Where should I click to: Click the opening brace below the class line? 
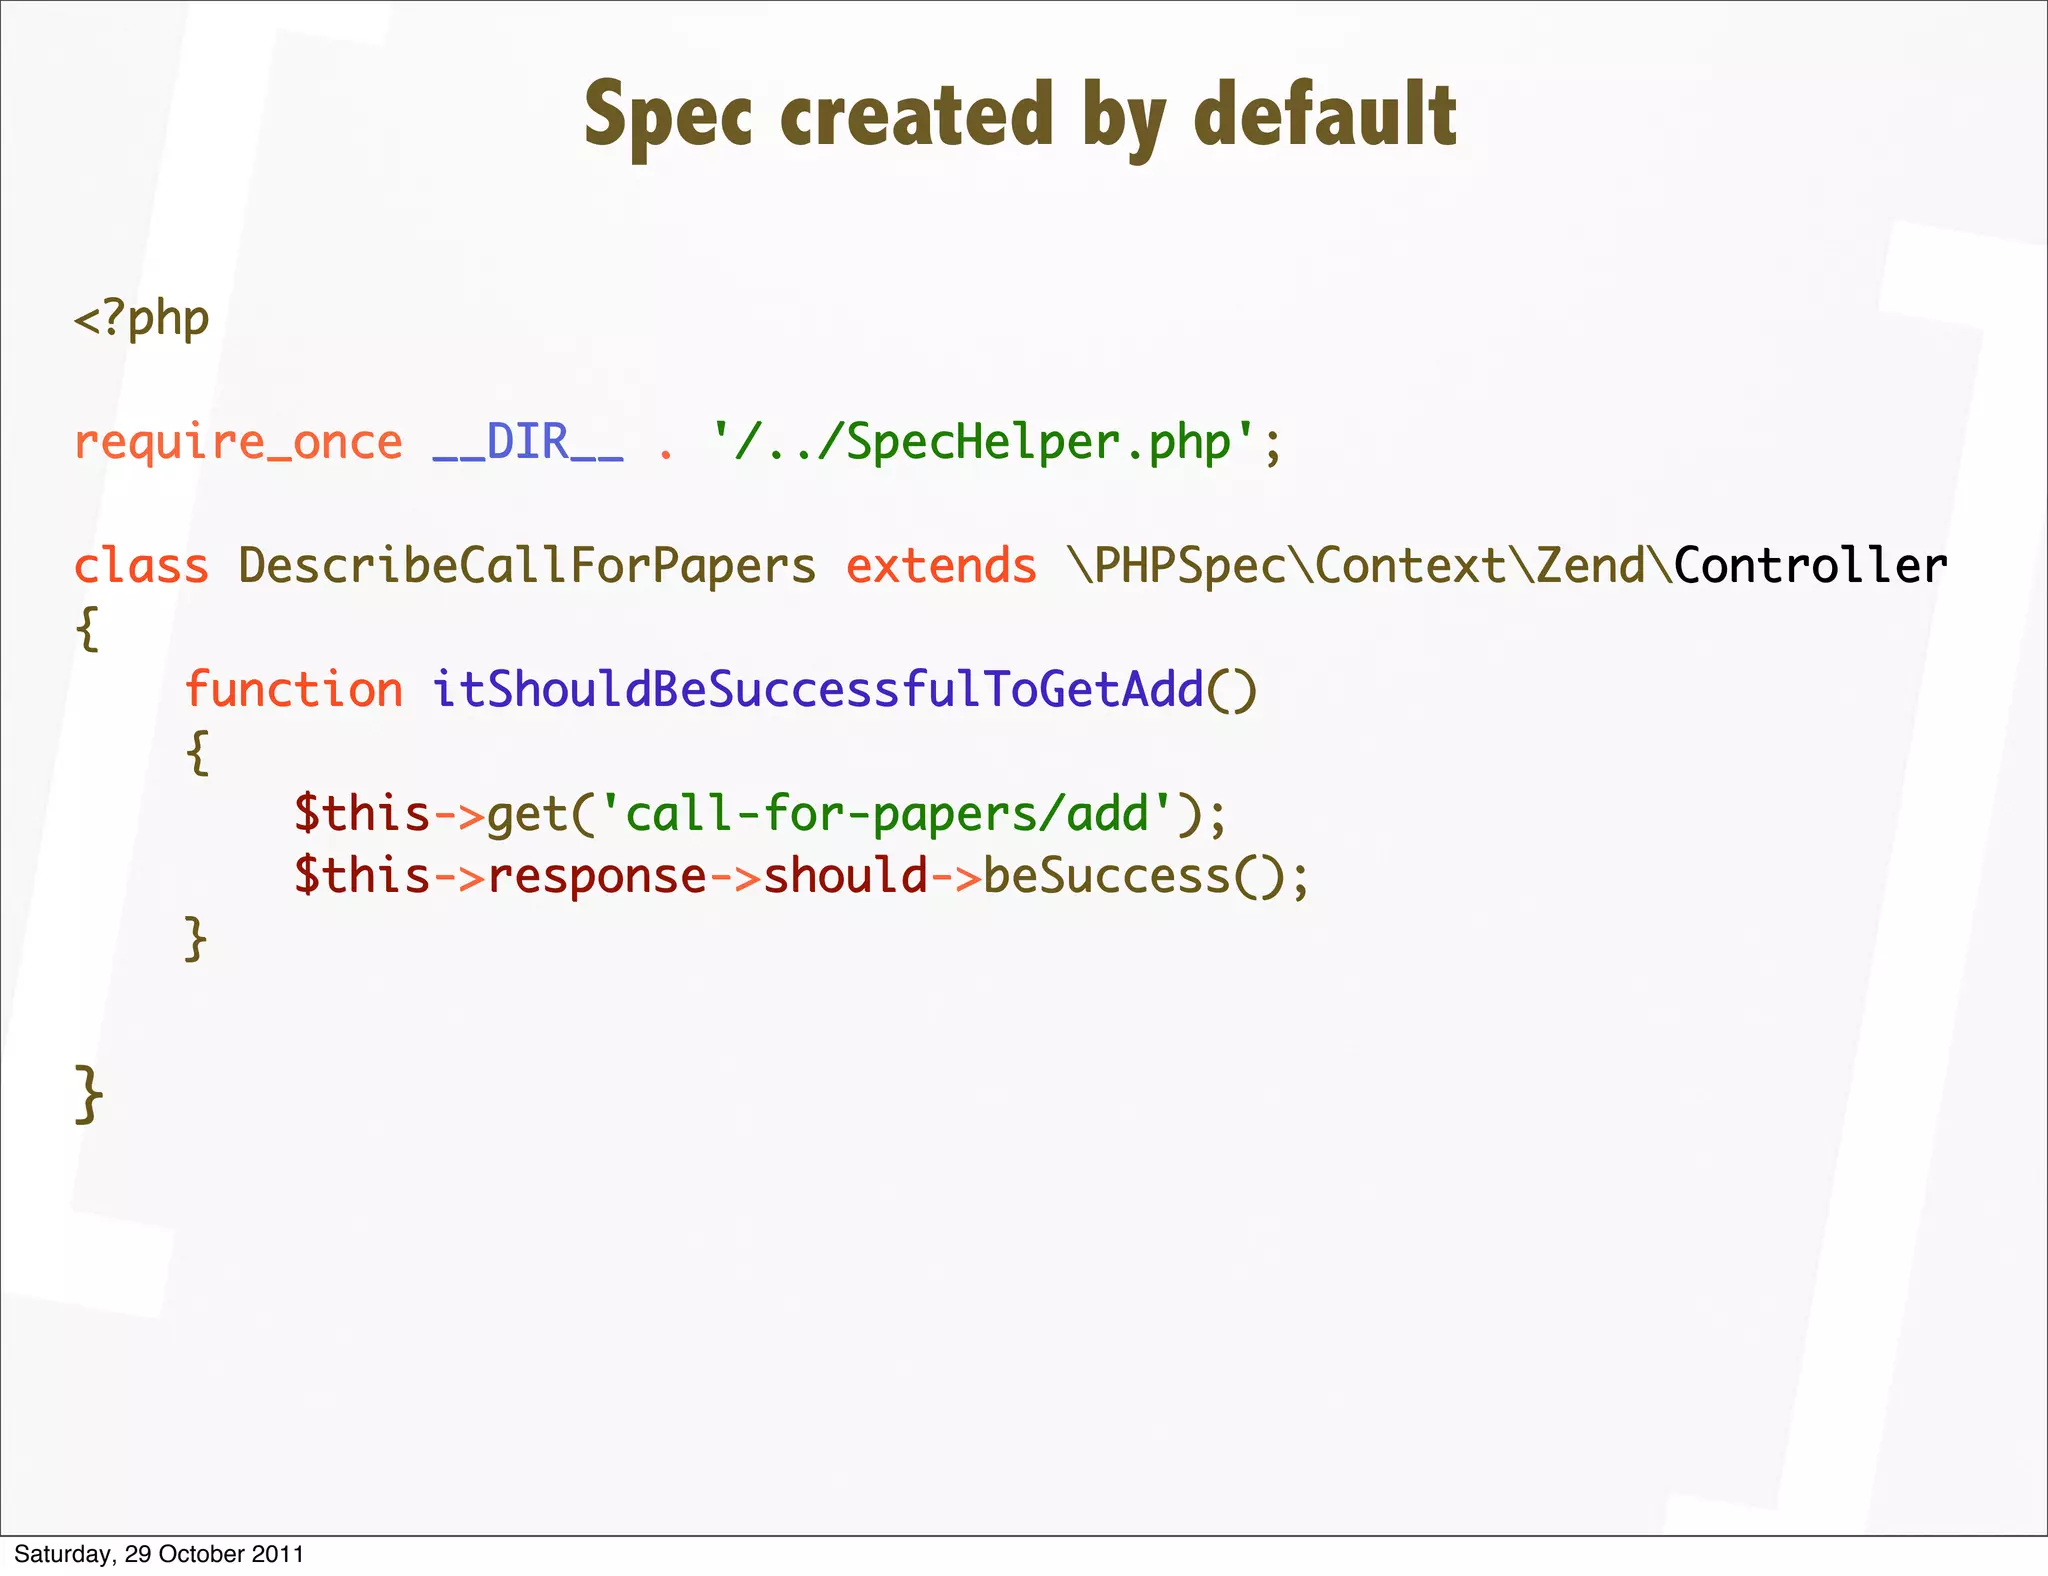point(88,630)
